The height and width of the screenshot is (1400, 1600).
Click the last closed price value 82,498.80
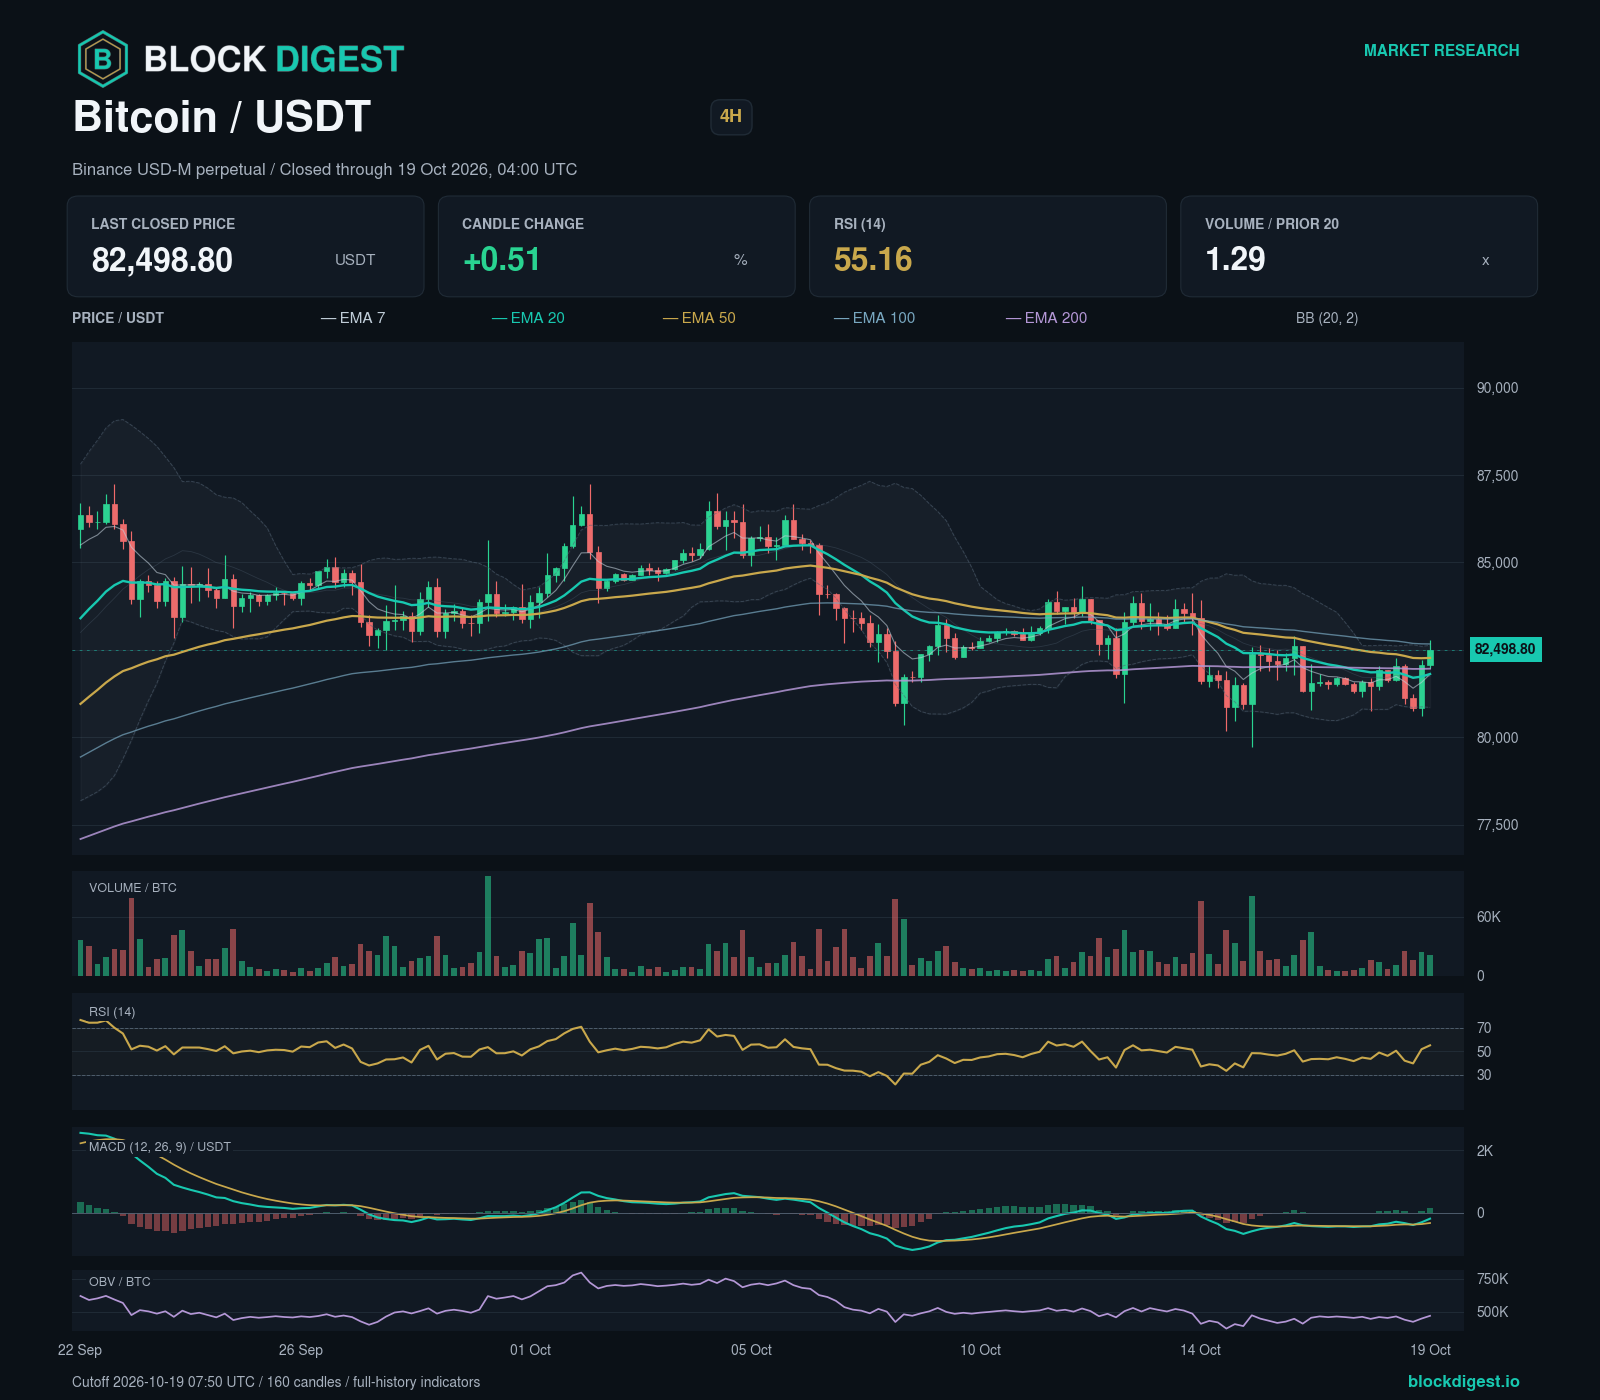coord(162,260)
